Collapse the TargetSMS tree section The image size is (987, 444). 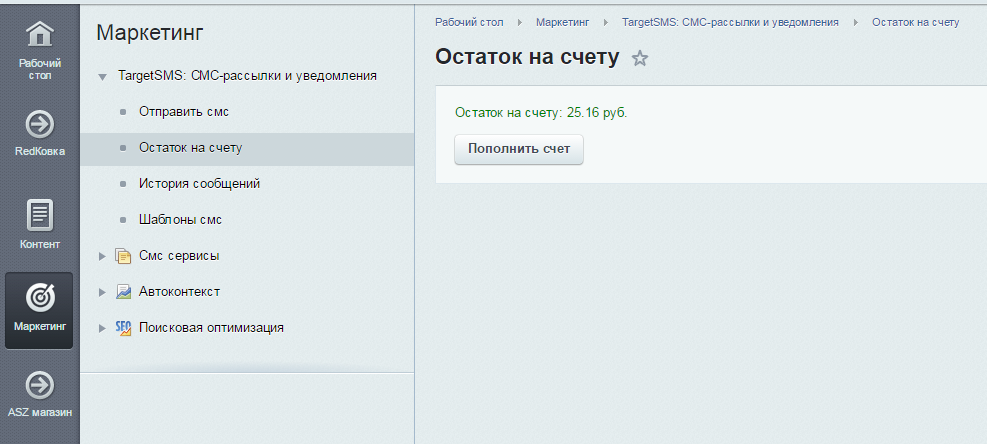[102, 77]
